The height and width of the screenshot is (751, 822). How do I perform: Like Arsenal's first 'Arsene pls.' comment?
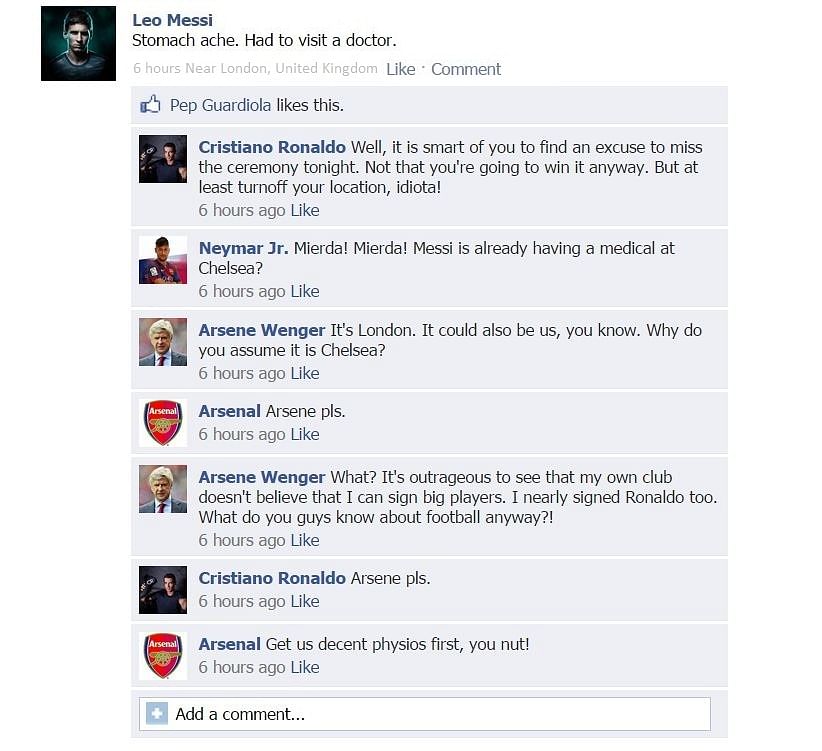[x=305, y=434]
